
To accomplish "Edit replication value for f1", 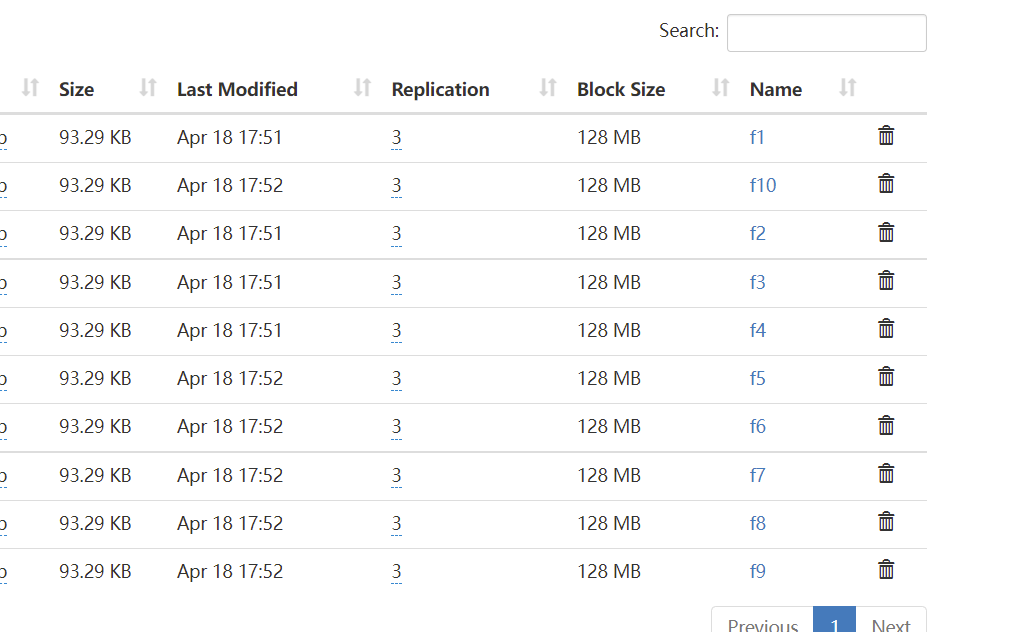I will click(x=396, y=138).
